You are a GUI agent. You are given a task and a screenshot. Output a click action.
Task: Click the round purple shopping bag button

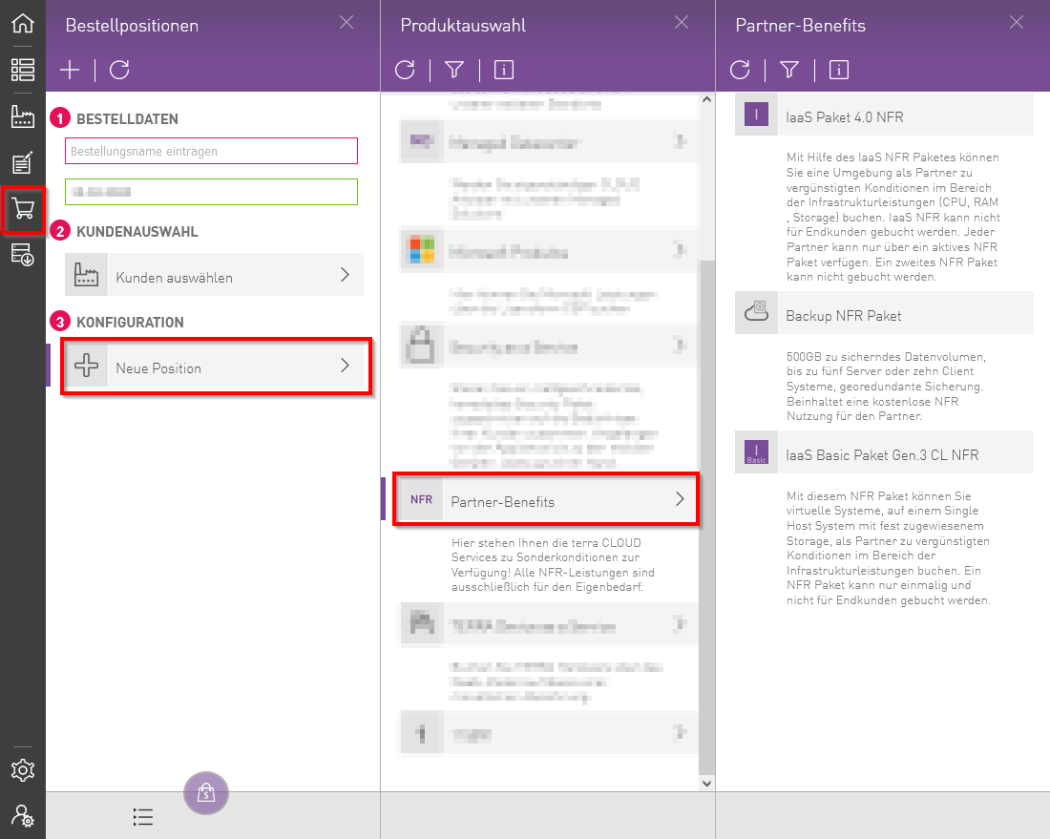pyautogui.click(x=206, y=793)
